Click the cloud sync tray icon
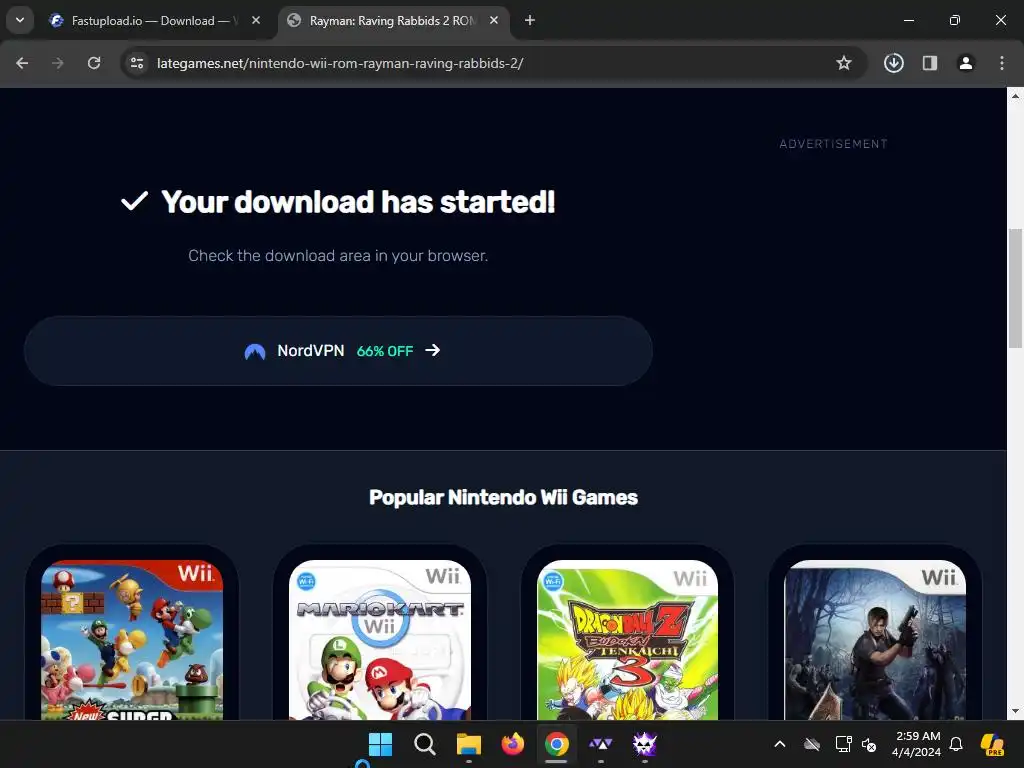Image resolution: width=1024 pixels, height=768 pixels. tap(812, 744)
